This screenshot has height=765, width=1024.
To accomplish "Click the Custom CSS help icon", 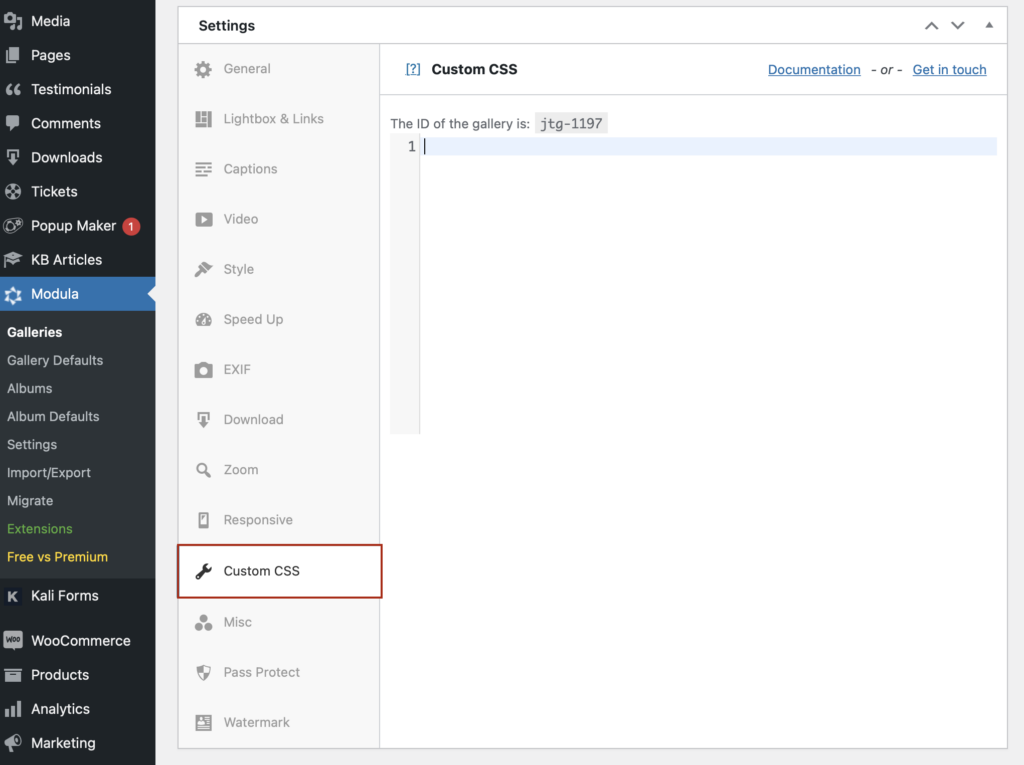I will pyautogui.click(x=413, y=69).
